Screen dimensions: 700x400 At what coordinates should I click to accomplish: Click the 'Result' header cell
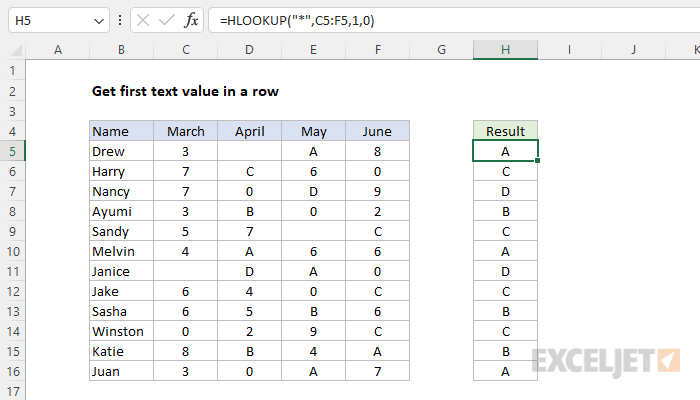click(505, 131)
